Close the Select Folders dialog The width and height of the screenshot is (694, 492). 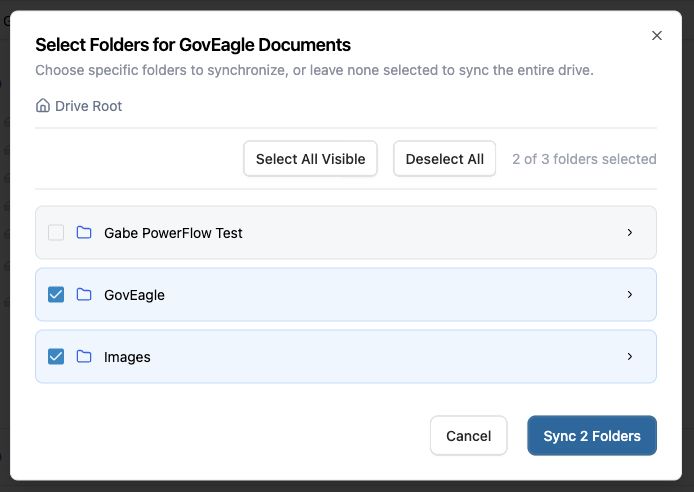click(657, 35)
